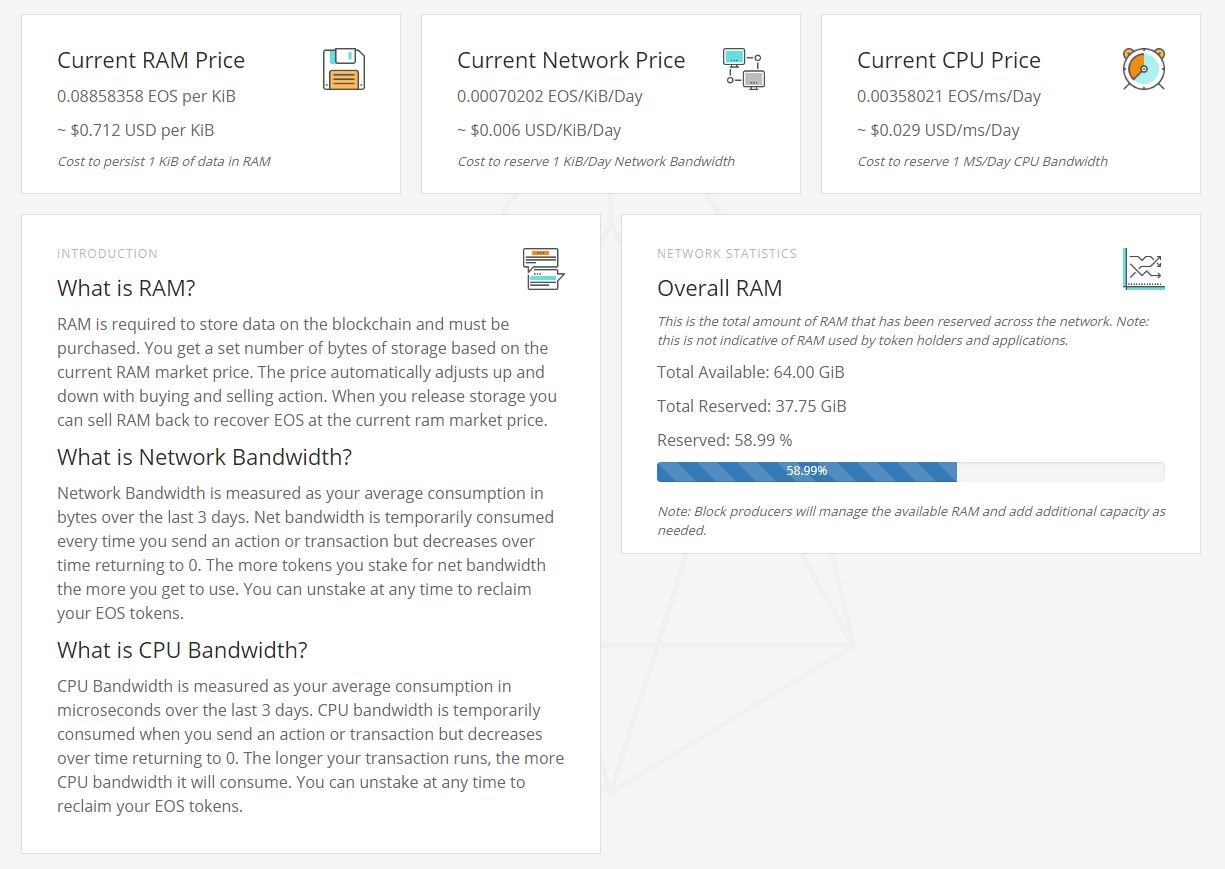Select the 0.00070202 EOS/KiB/Day value

click(x=549, y=96)
